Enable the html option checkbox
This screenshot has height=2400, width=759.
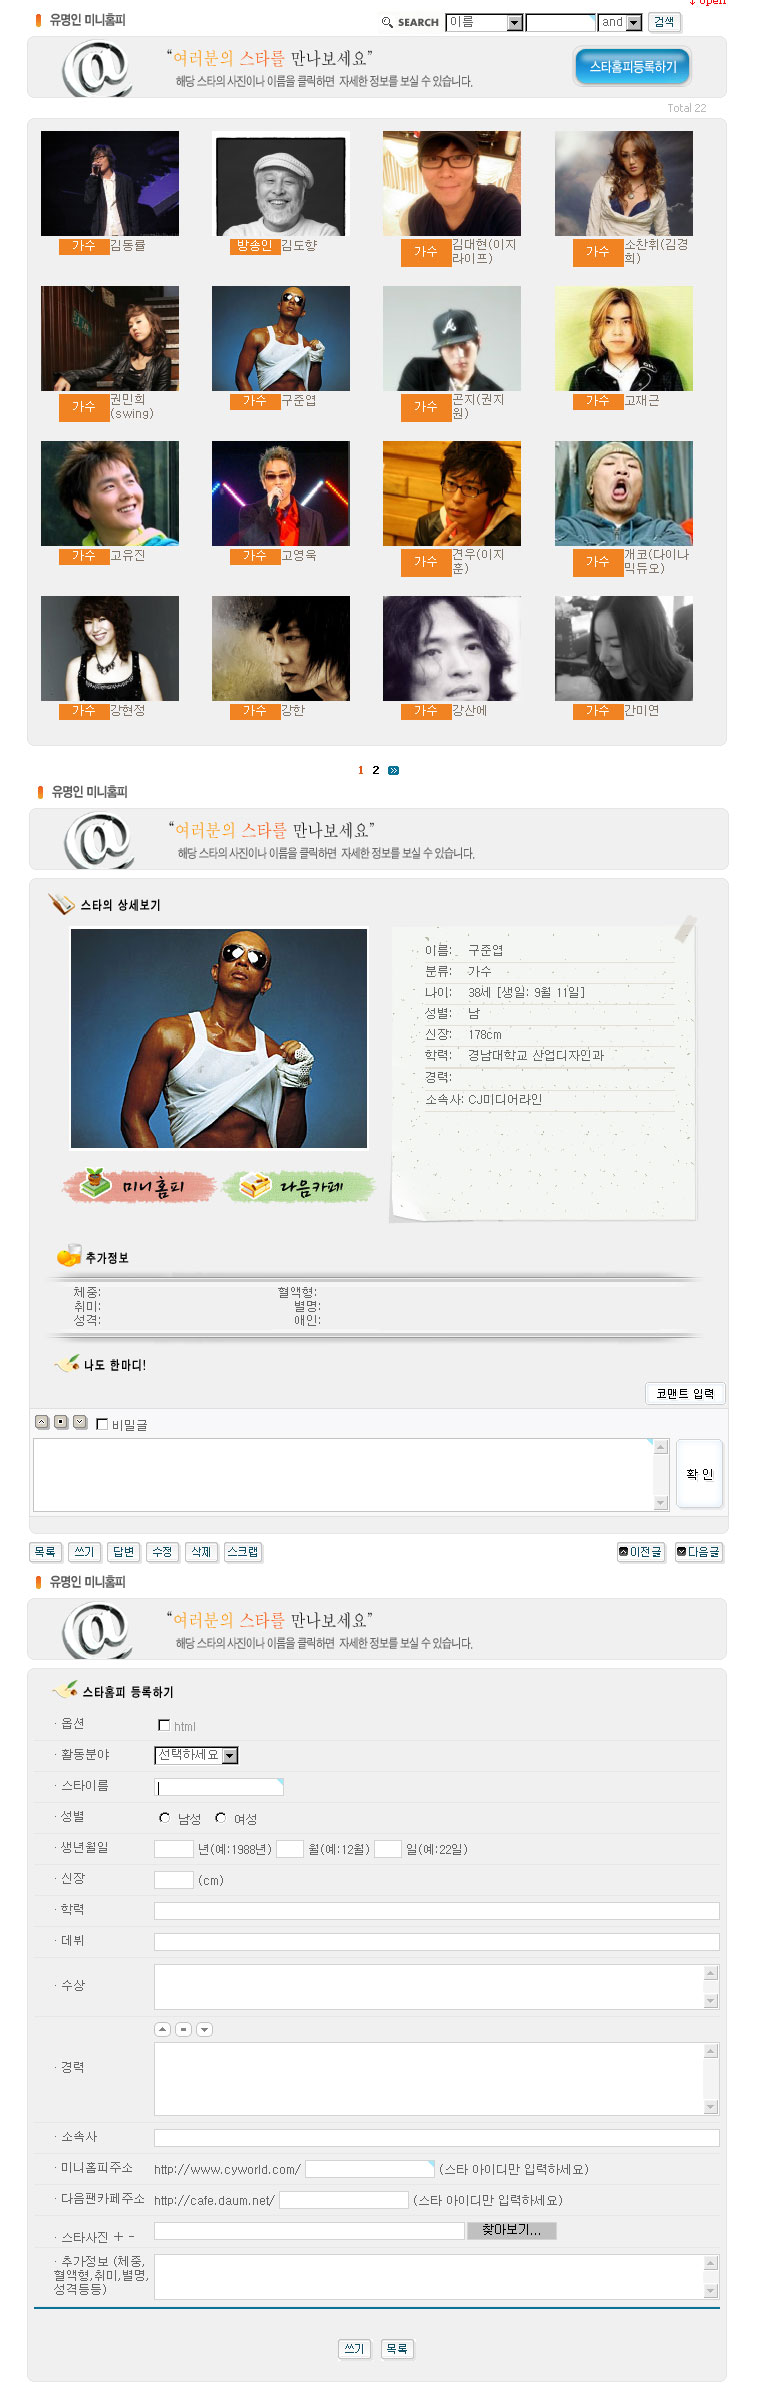[x=164, y=1725]
